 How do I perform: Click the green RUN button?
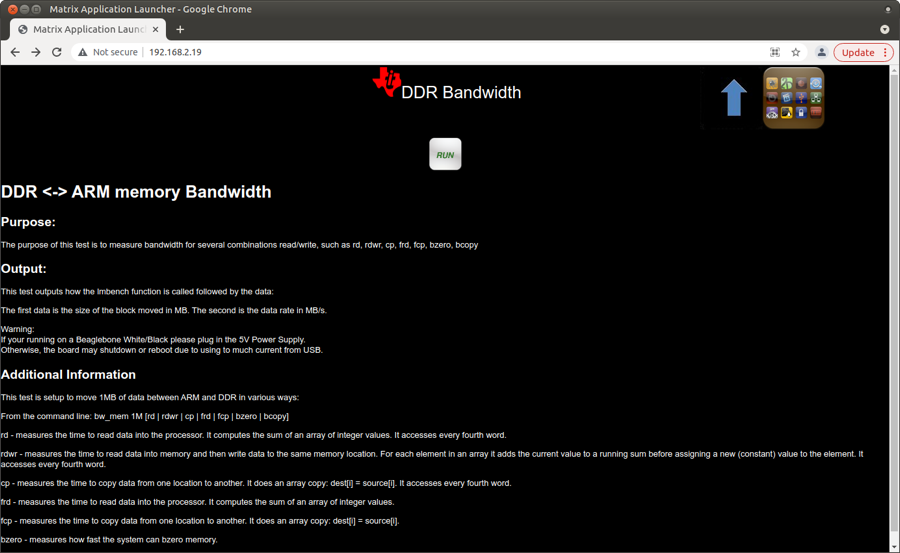[445, 154]
